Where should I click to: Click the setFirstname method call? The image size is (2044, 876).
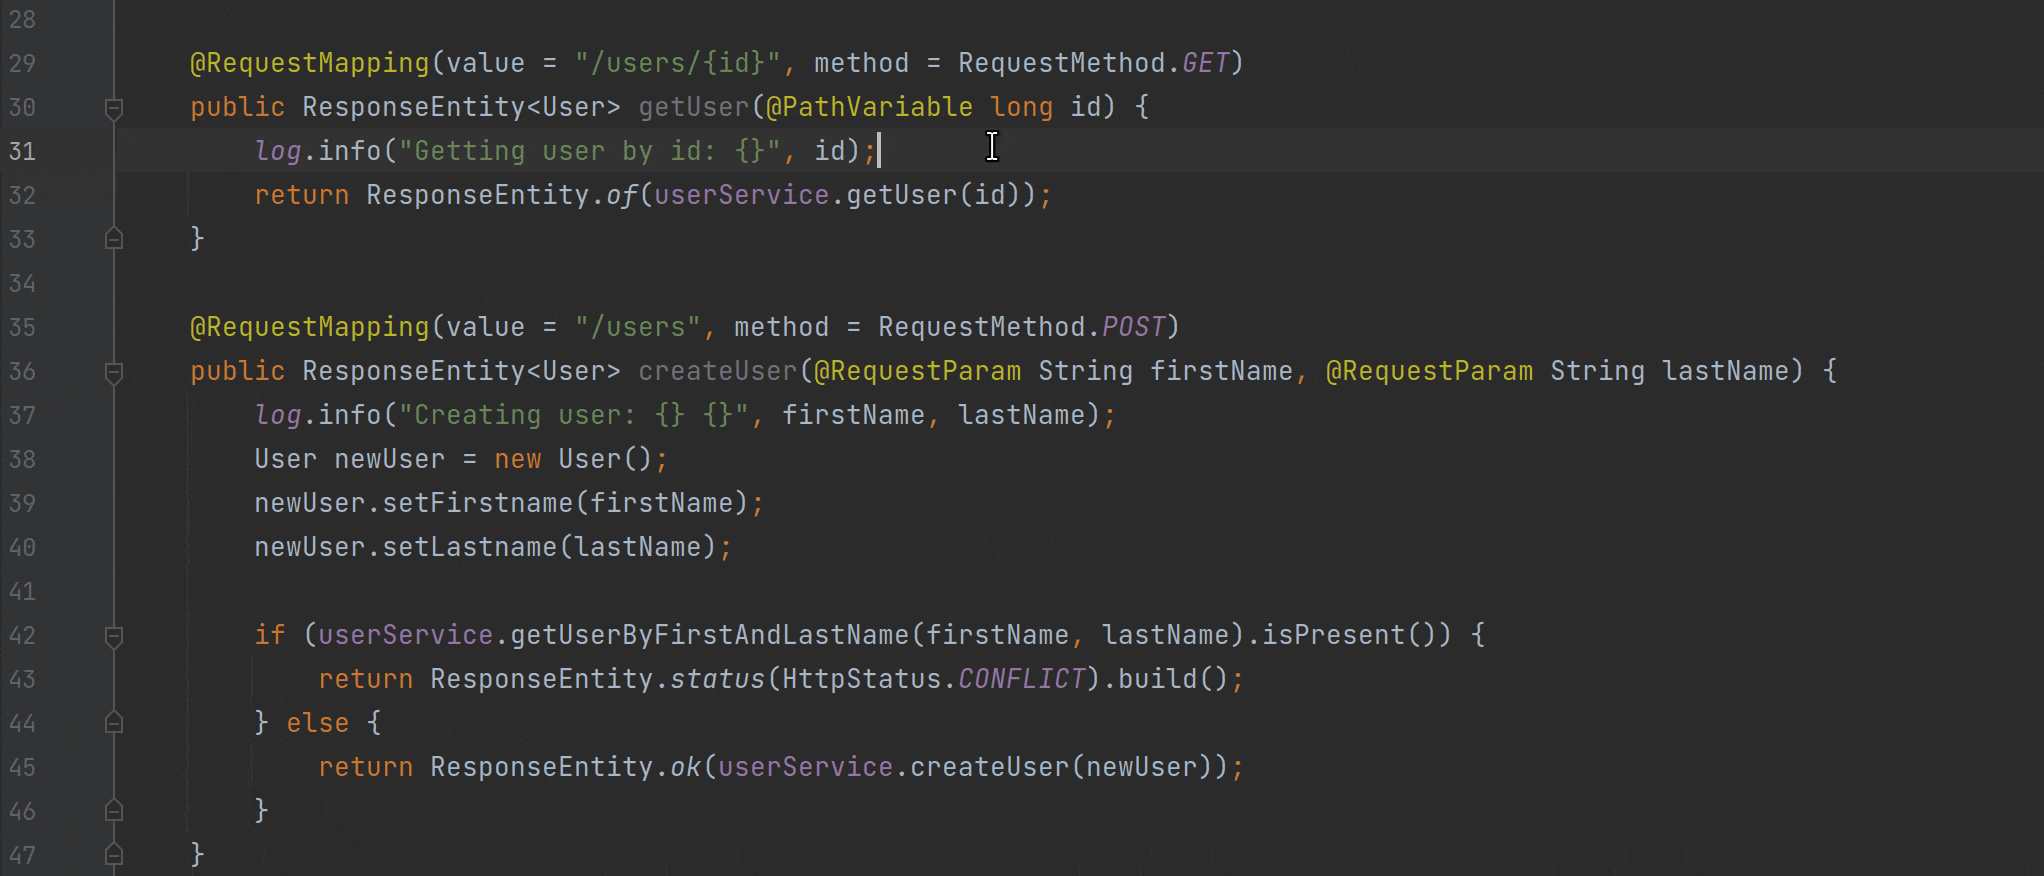[478, 503]
